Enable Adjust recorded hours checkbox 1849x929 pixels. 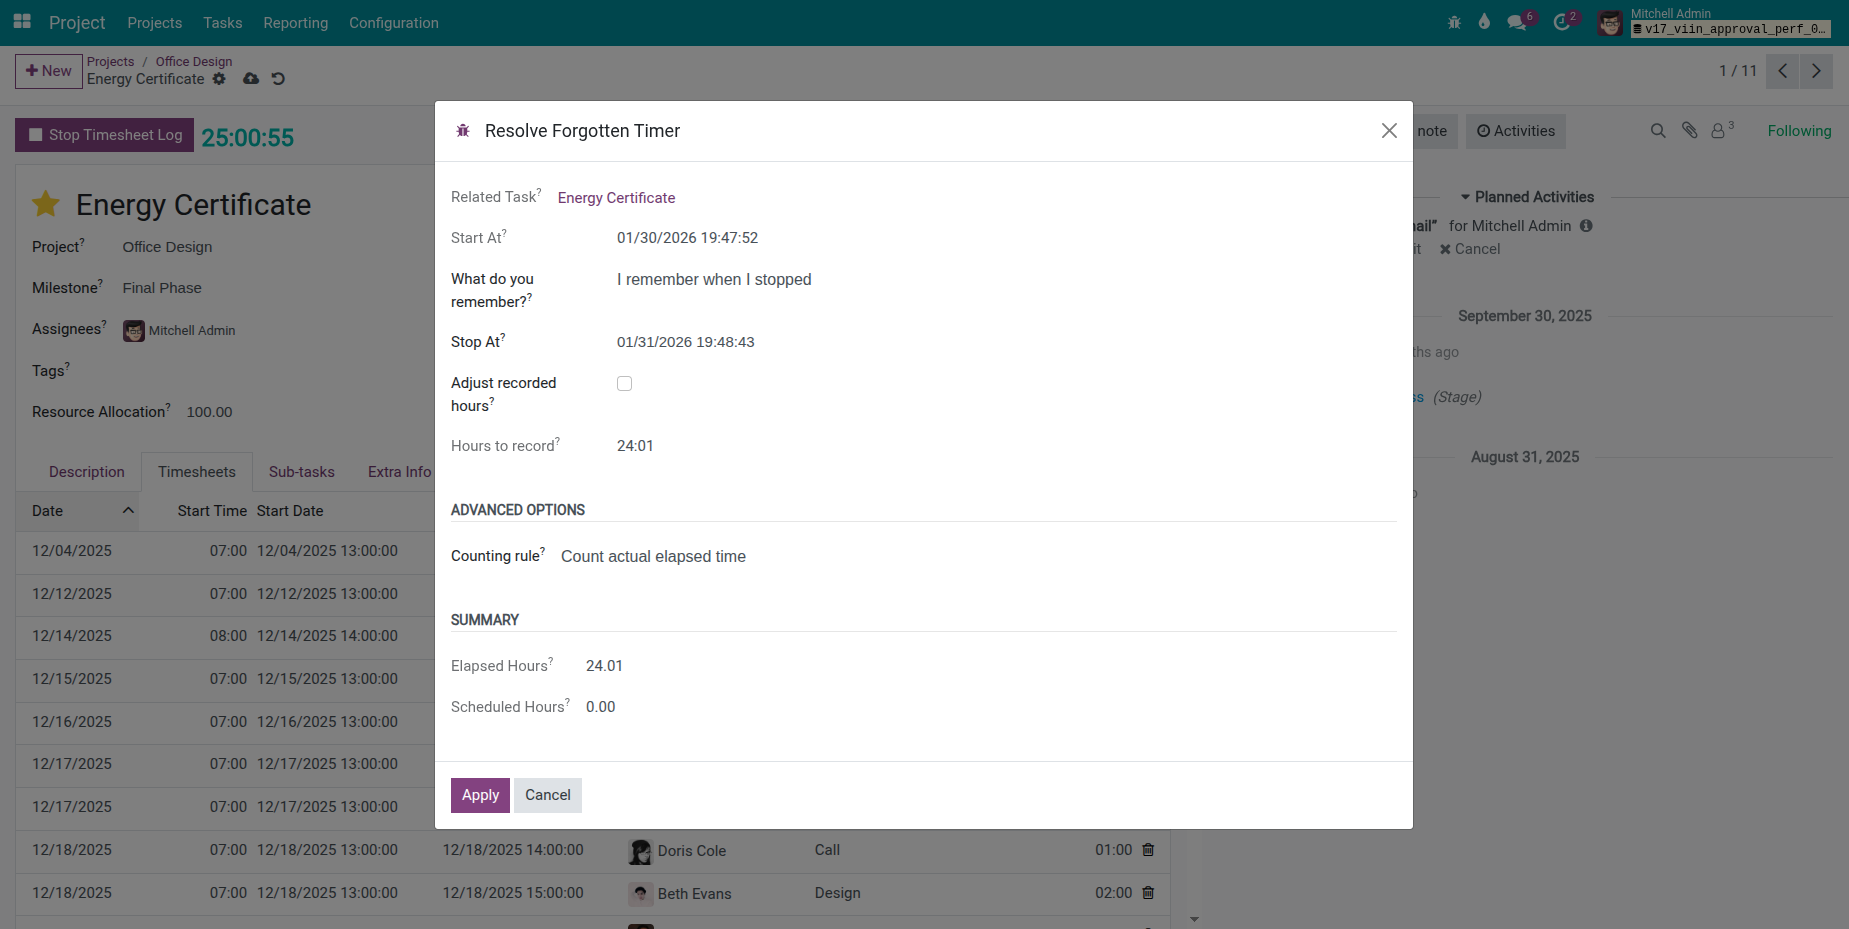(624, 384)
